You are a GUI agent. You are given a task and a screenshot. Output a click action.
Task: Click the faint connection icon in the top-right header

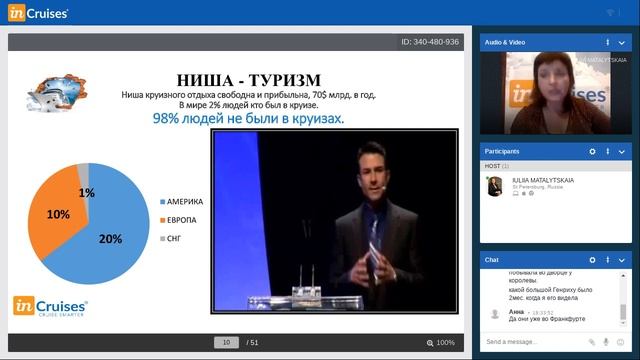(x=610, y=13)
